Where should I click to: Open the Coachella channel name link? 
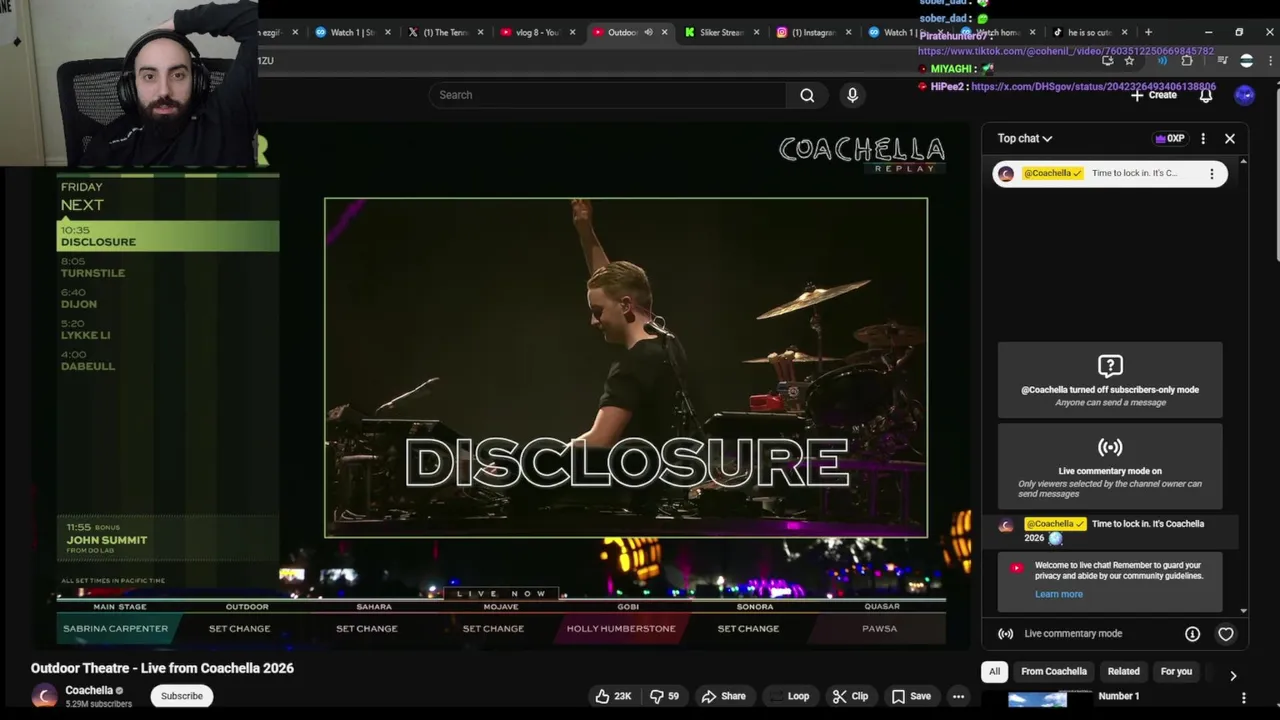pos(89,690)
